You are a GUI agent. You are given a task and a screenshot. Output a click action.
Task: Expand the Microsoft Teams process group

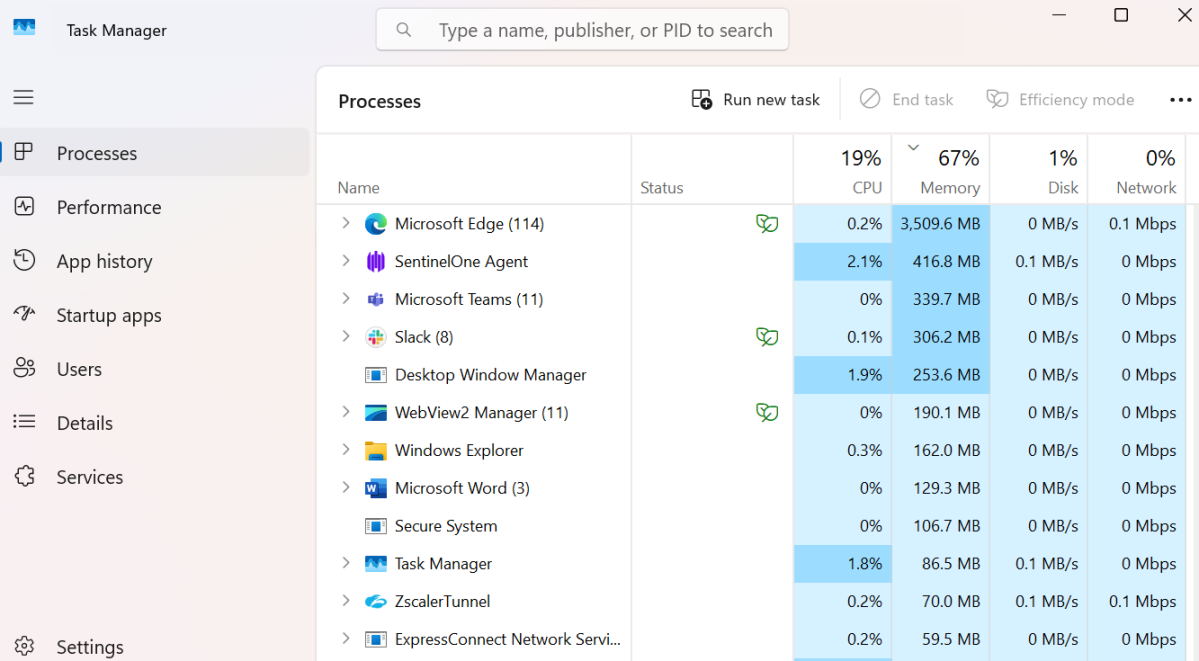[x=345, y=299]
